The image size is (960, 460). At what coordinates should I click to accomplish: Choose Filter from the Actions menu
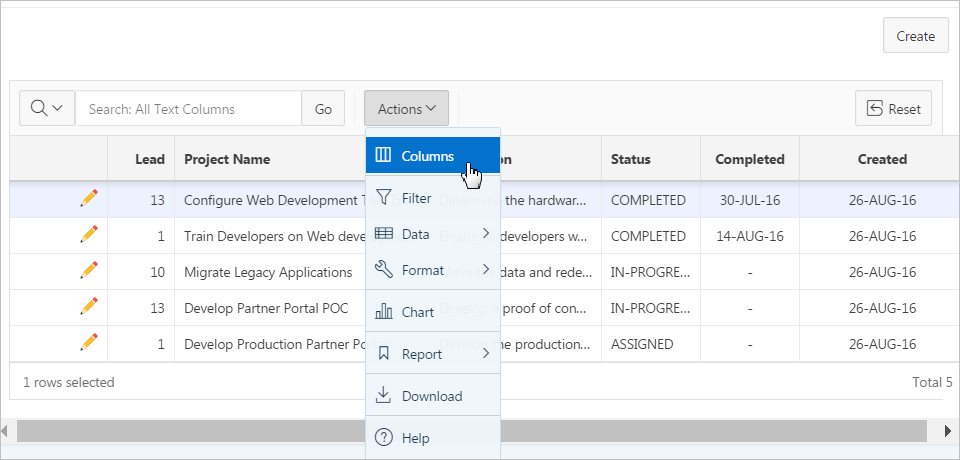pyautogui.click(x=432, y=198)
